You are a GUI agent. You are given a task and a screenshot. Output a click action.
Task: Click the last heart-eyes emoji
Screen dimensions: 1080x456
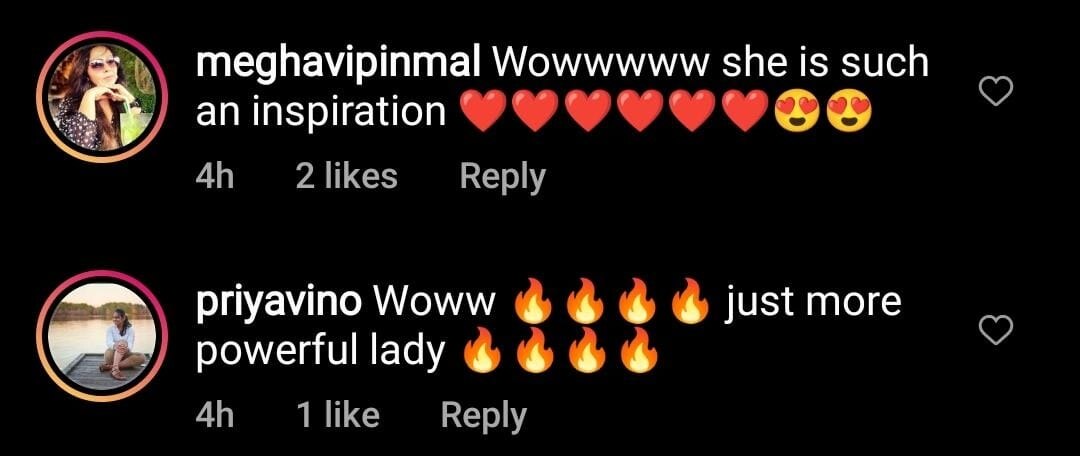[x=849, y=112]
